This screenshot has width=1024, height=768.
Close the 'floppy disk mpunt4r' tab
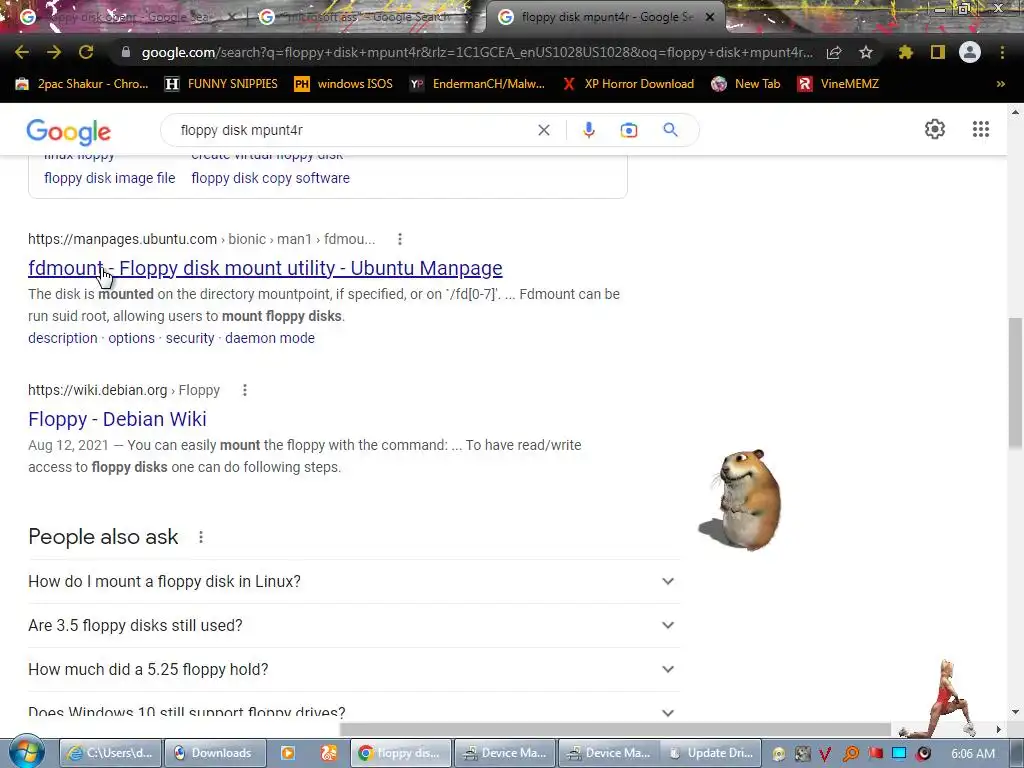(710, 18)
